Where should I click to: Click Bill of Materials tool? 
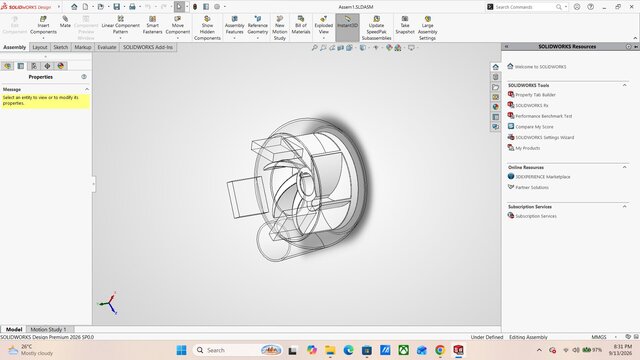301,25
